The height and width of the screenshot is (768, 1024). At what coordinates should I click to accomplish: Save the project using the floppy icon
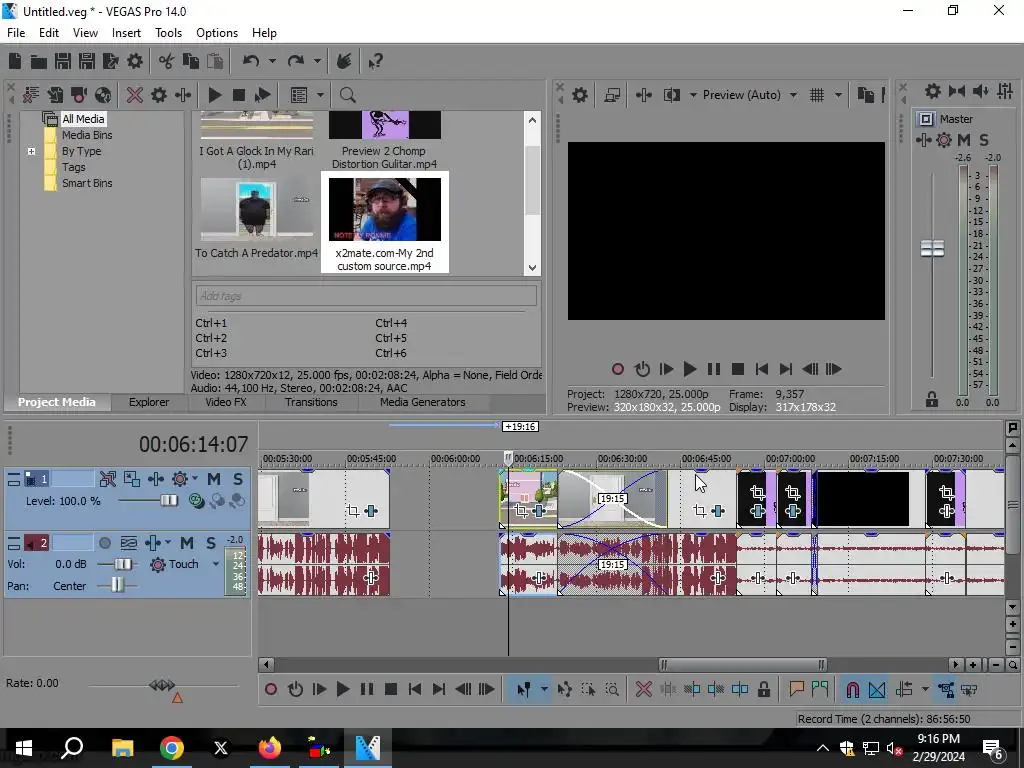pos(63,61)
